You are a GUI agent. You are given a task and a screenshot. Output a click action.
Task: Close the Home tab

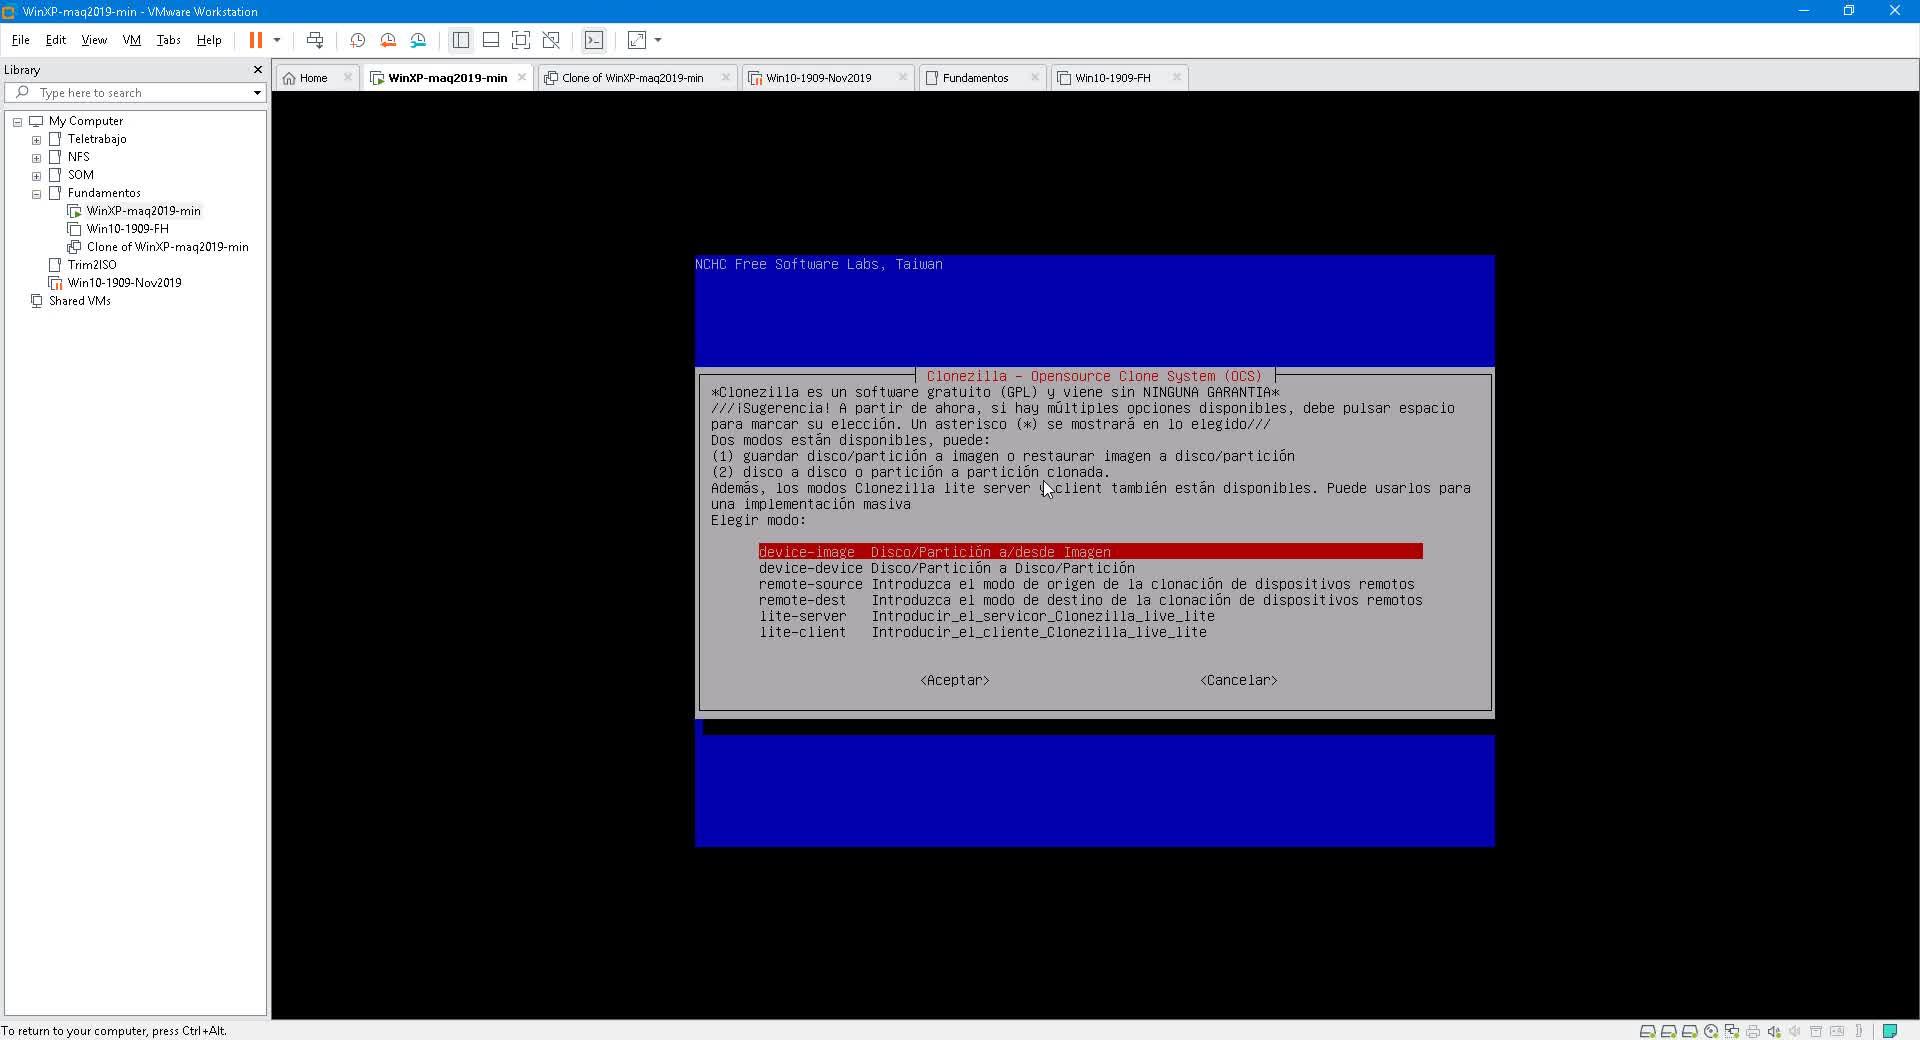(348, 77)
